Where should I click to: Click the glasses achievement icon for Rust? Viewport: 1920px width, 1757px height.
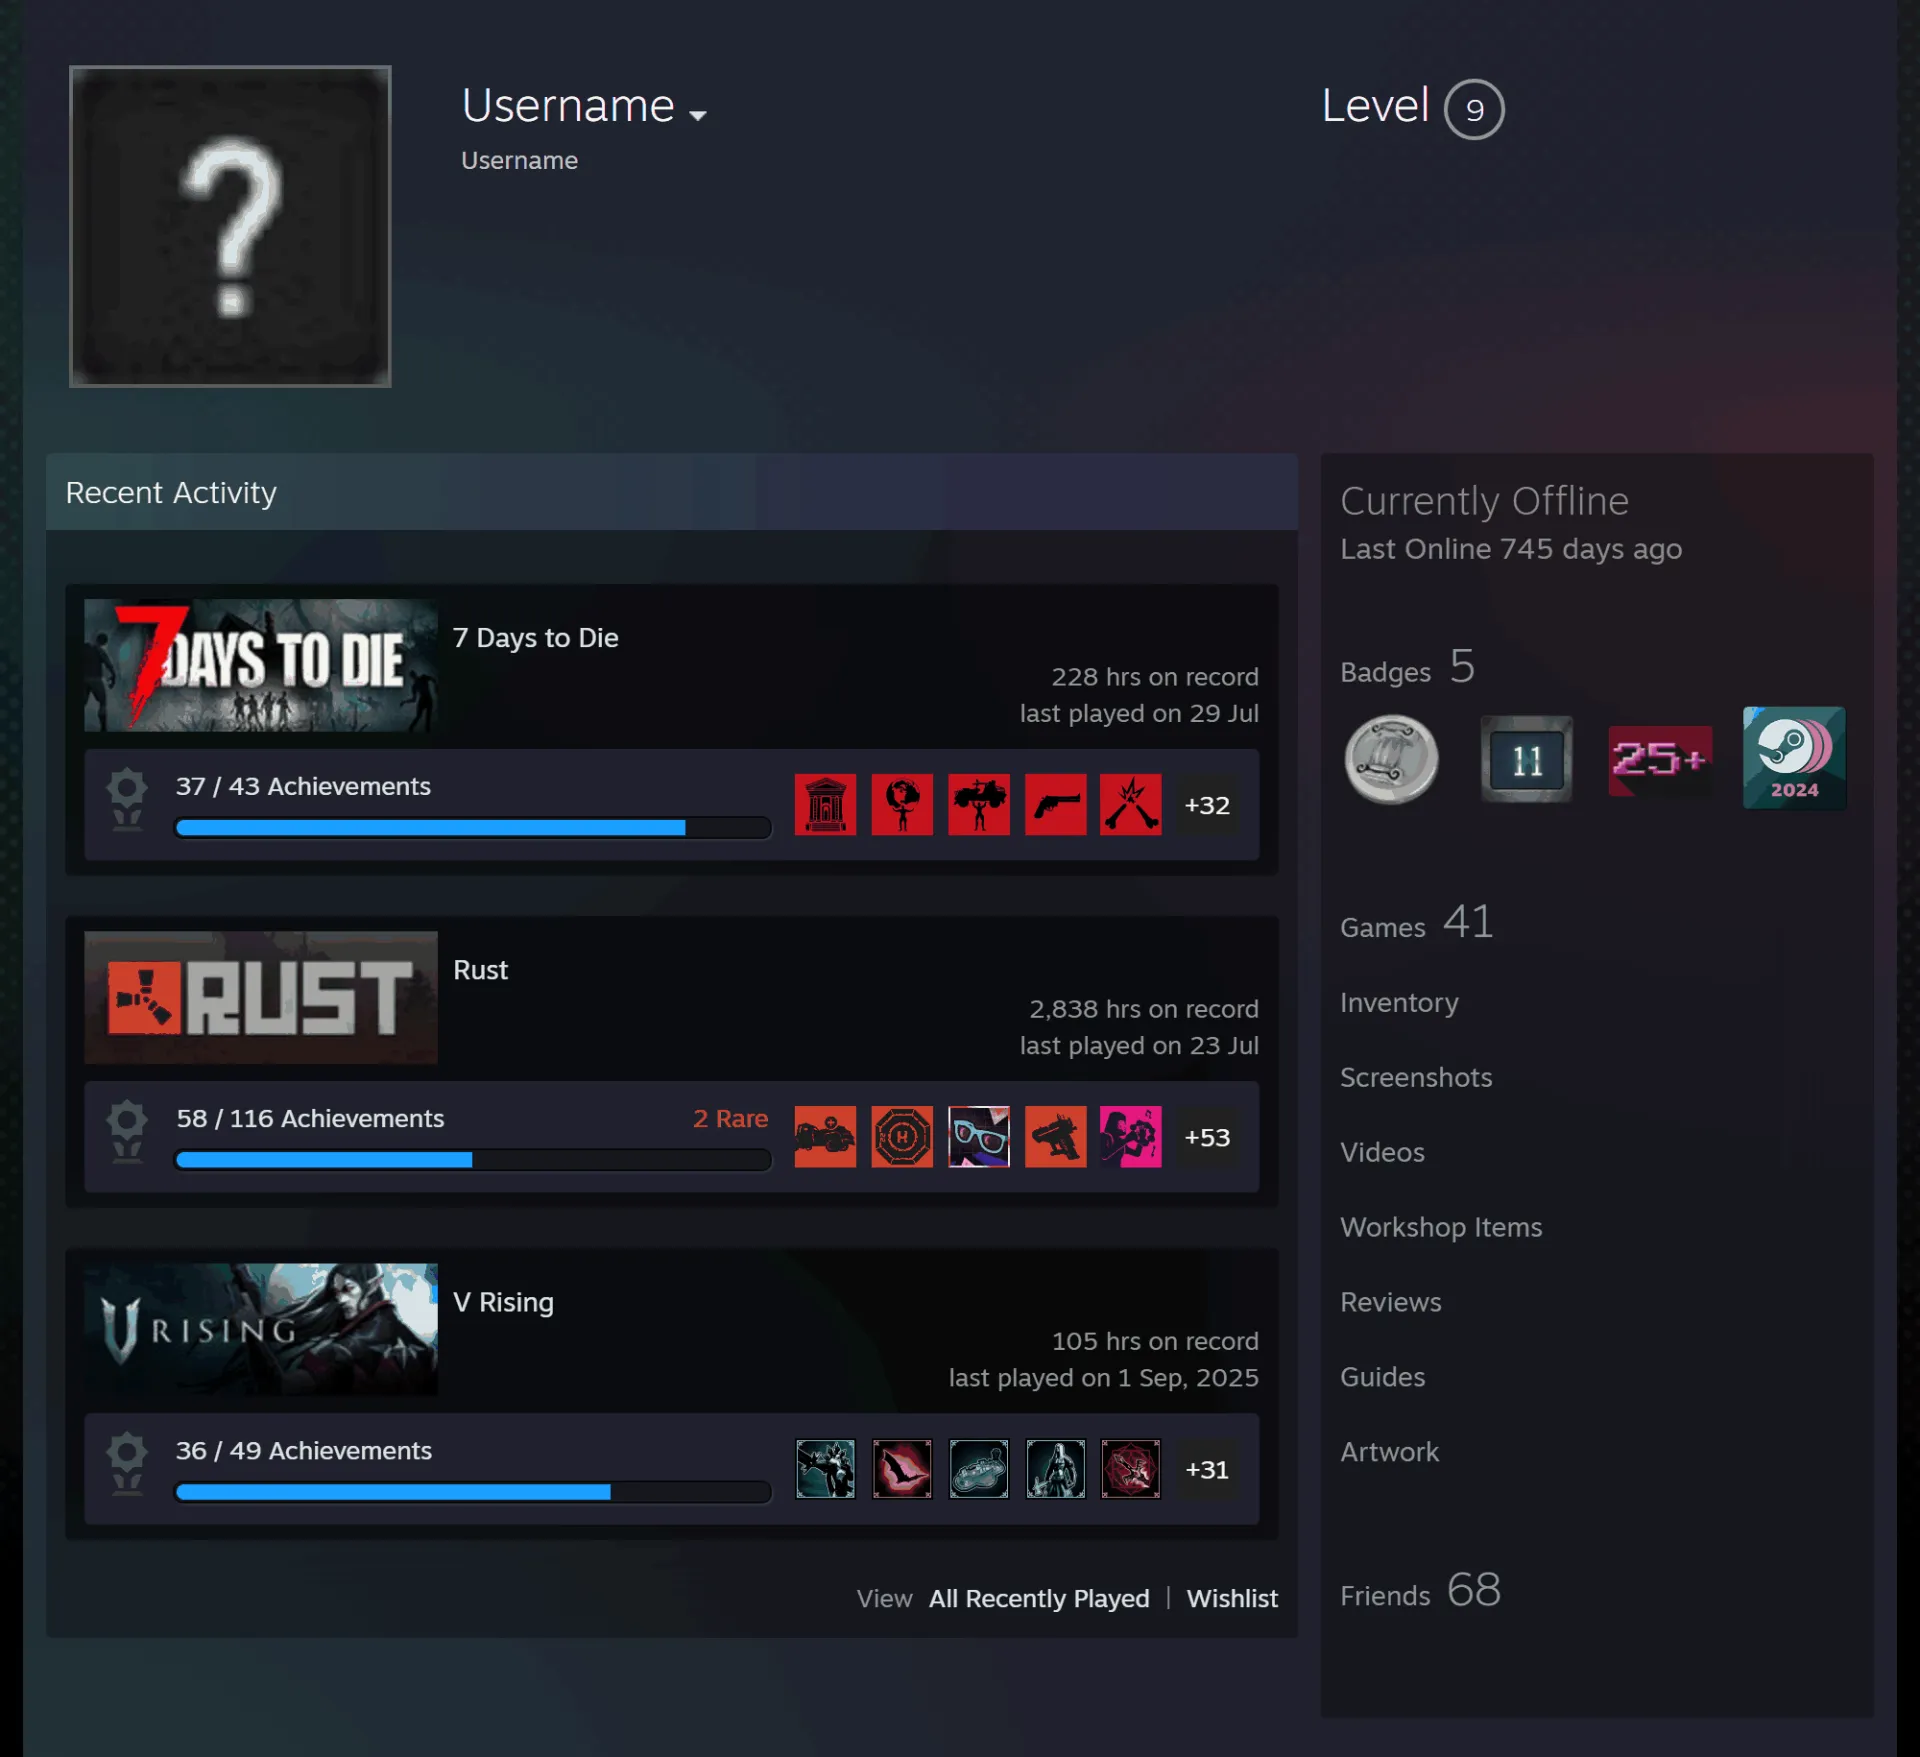(x=978, y=1136)
